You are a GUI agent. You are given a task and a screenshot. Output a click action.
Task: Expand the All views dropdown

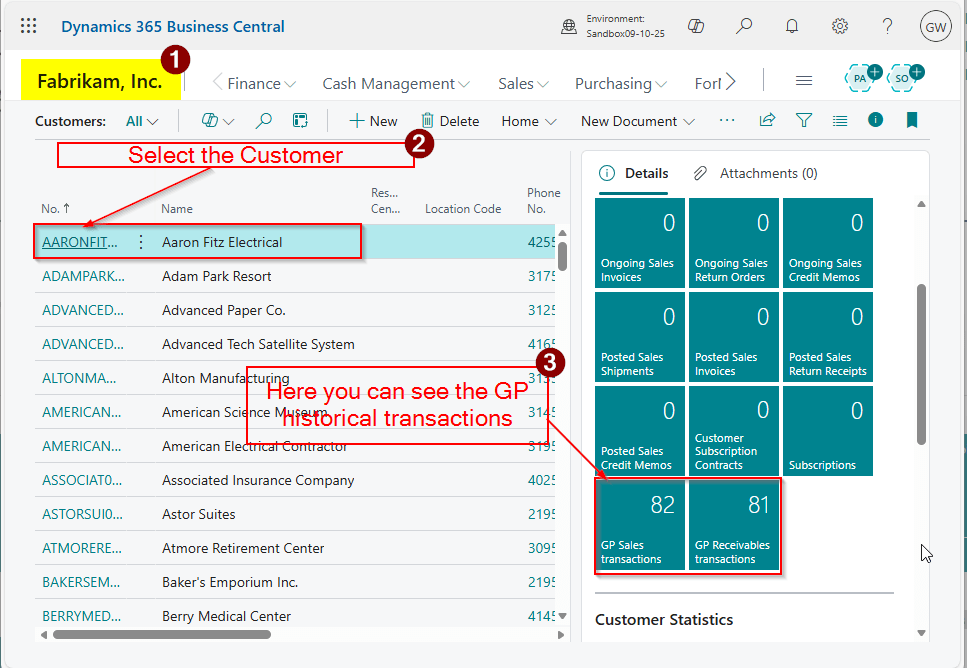[x=142, y=121]
